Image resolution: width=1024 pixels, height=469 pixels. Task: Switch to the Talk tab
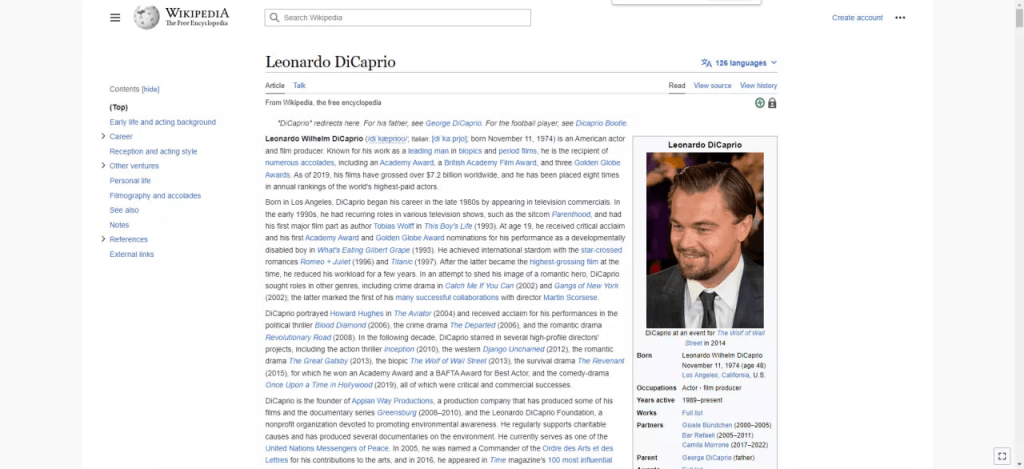[299, 86]
